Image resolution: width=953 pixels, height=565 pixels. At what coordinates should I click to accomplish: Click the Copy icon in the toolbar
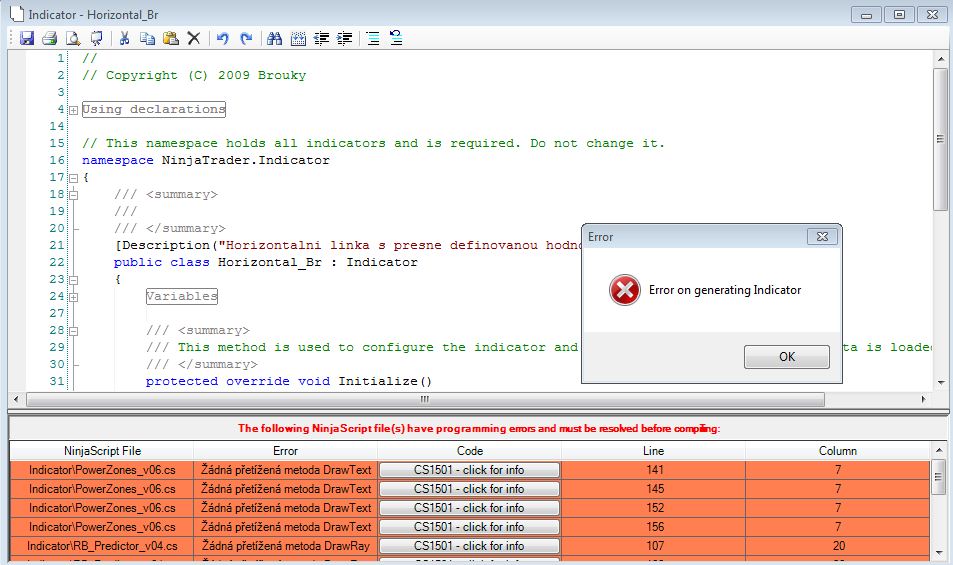click(148, 38)
